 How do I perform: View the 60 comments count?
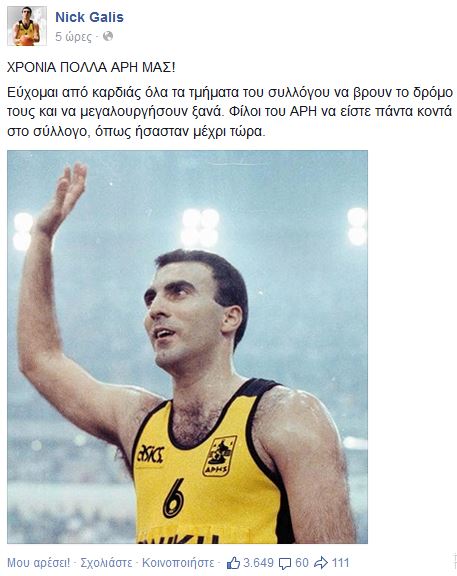pos(302,562)
